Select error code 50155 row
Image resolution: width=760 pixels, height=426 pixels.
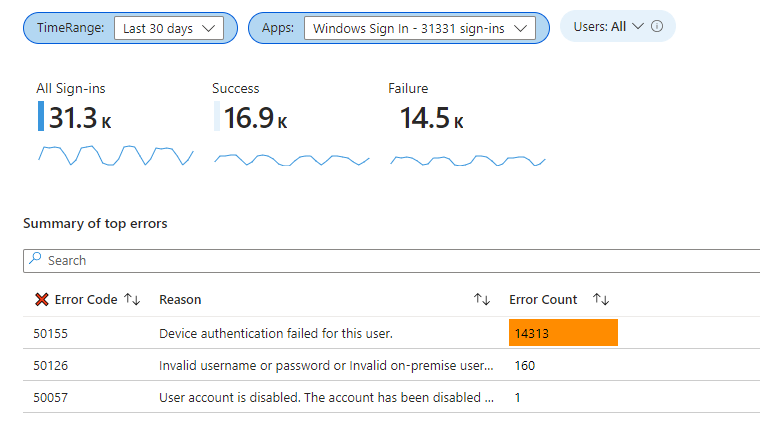[391, 333]
